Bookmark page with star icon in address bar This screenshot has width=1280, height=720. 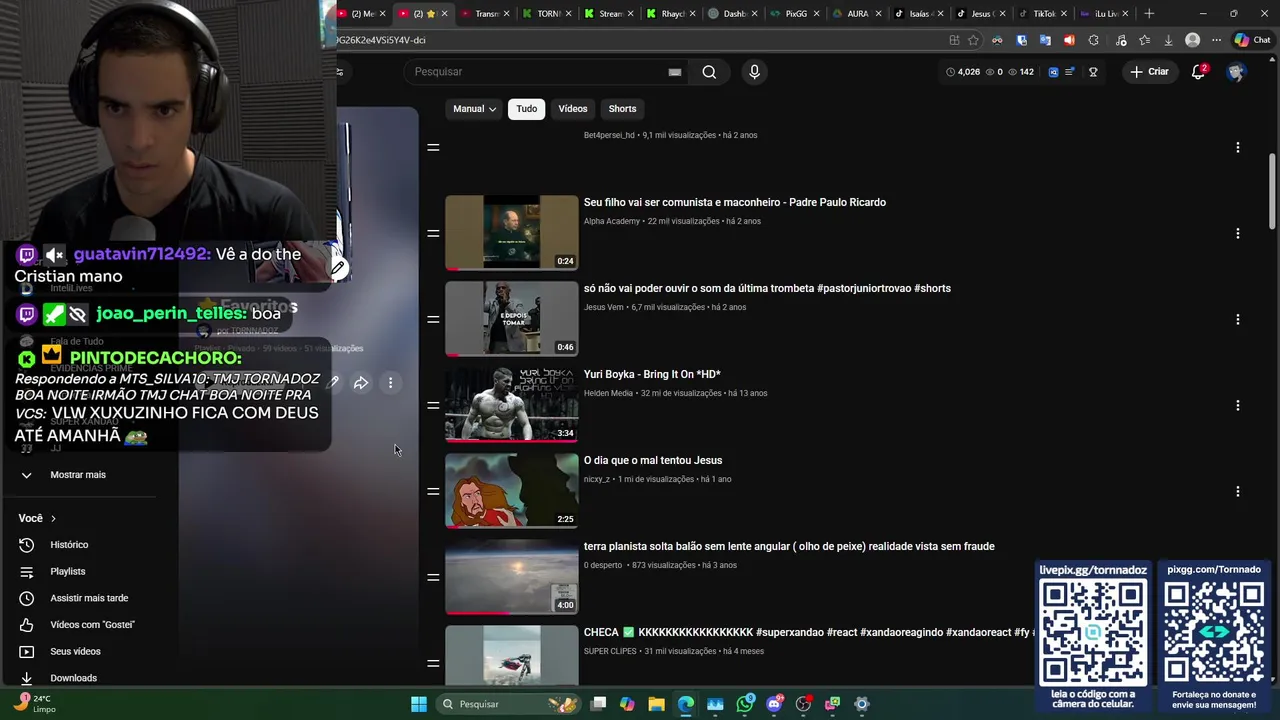[973, 40]
